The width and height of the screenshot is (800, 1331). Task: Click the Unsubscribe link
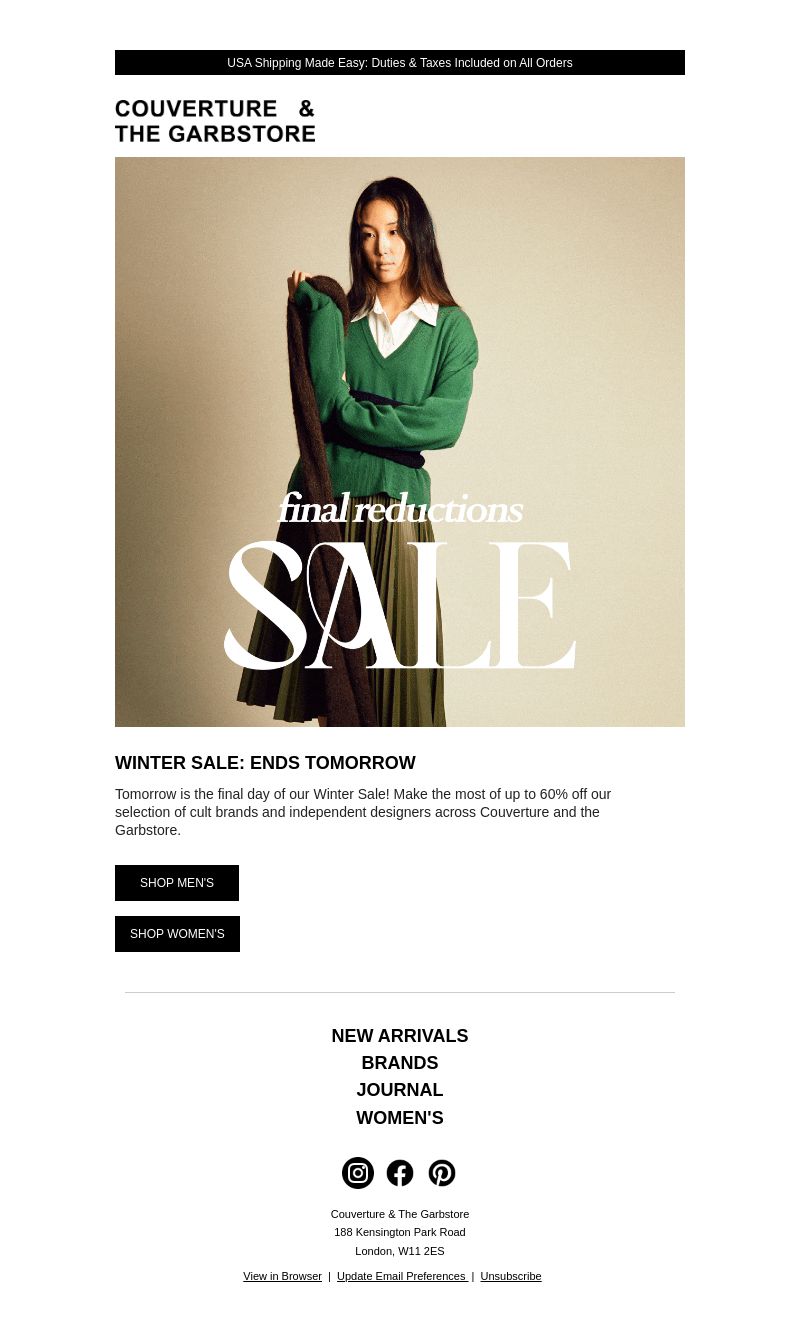pos(511,1276)
